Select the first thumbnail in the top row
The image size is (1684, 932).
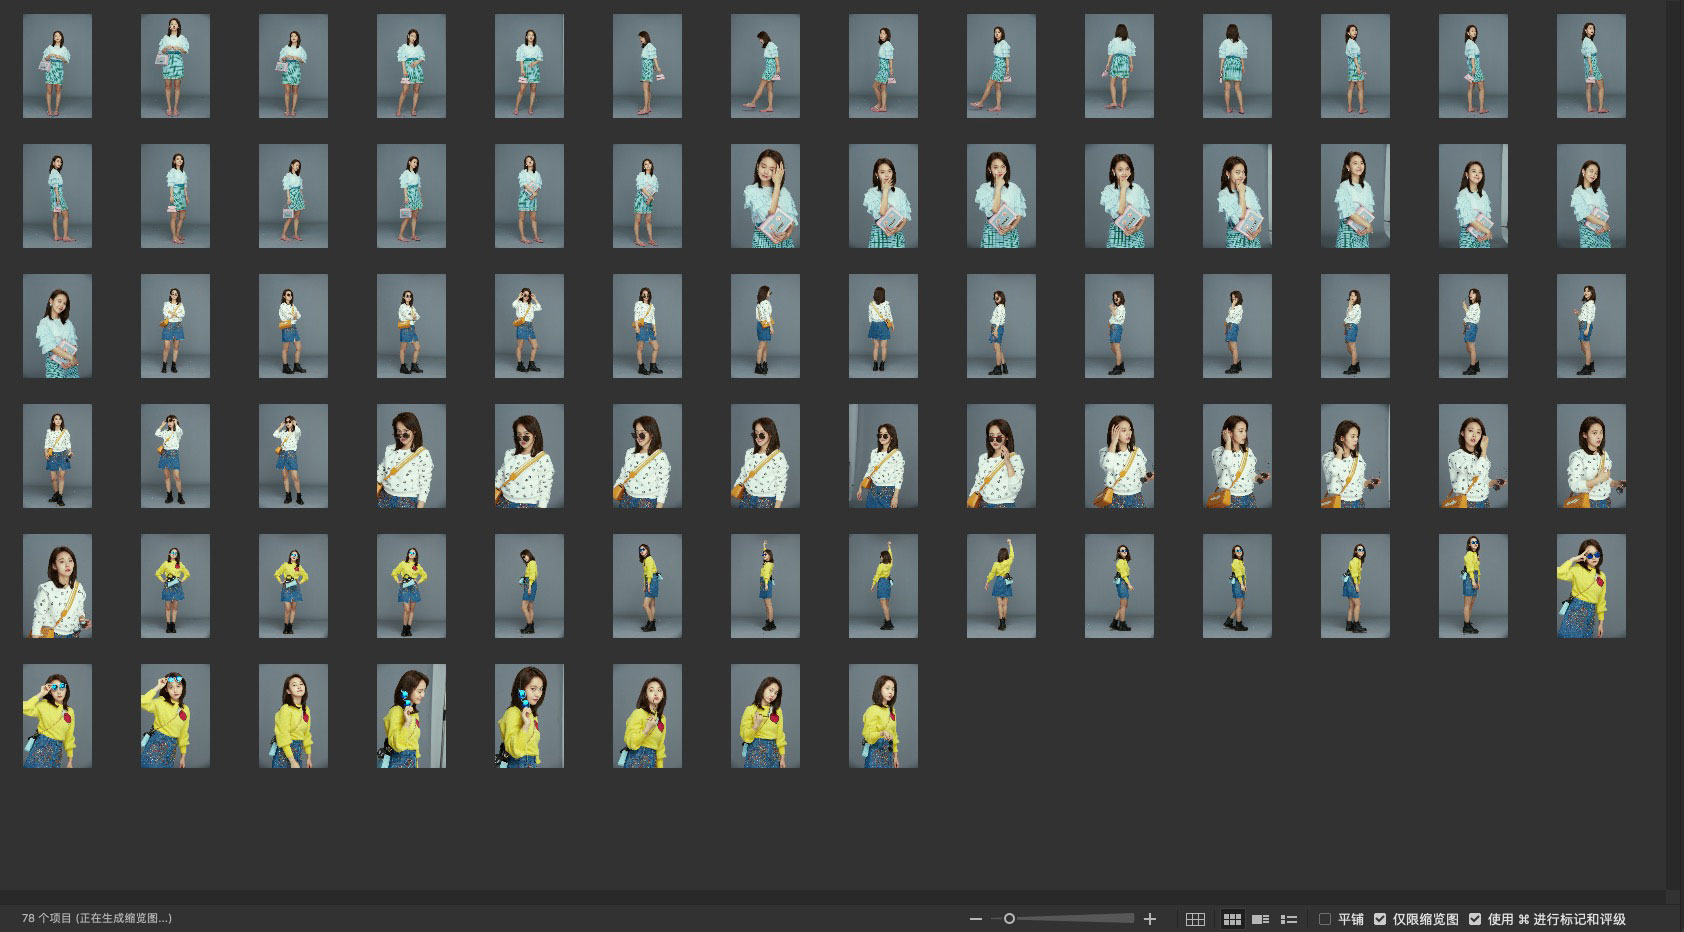coord(57,66)
